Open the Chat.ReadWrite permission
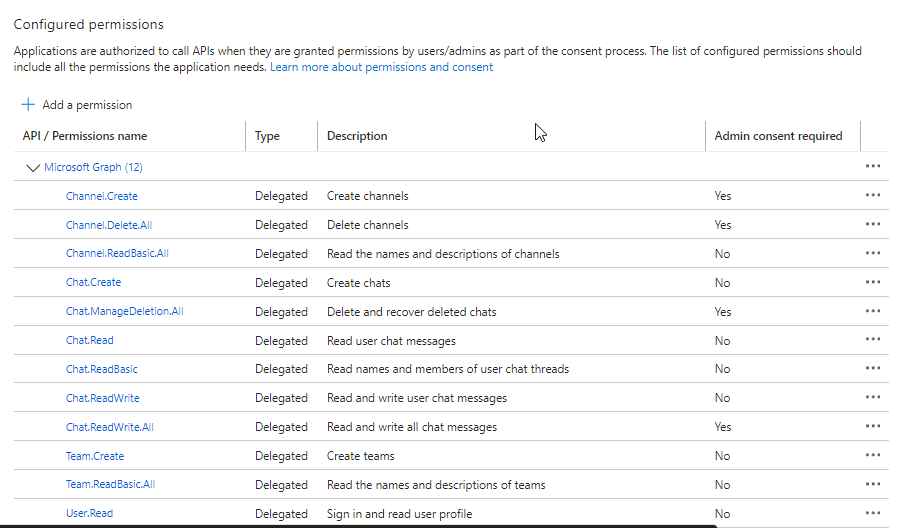 click(103, 398)
